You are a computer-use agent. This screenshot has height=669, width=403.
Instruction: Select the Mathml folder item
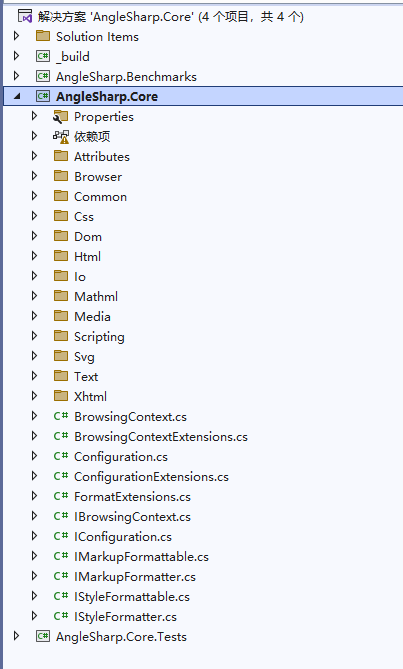pos(96,297)
